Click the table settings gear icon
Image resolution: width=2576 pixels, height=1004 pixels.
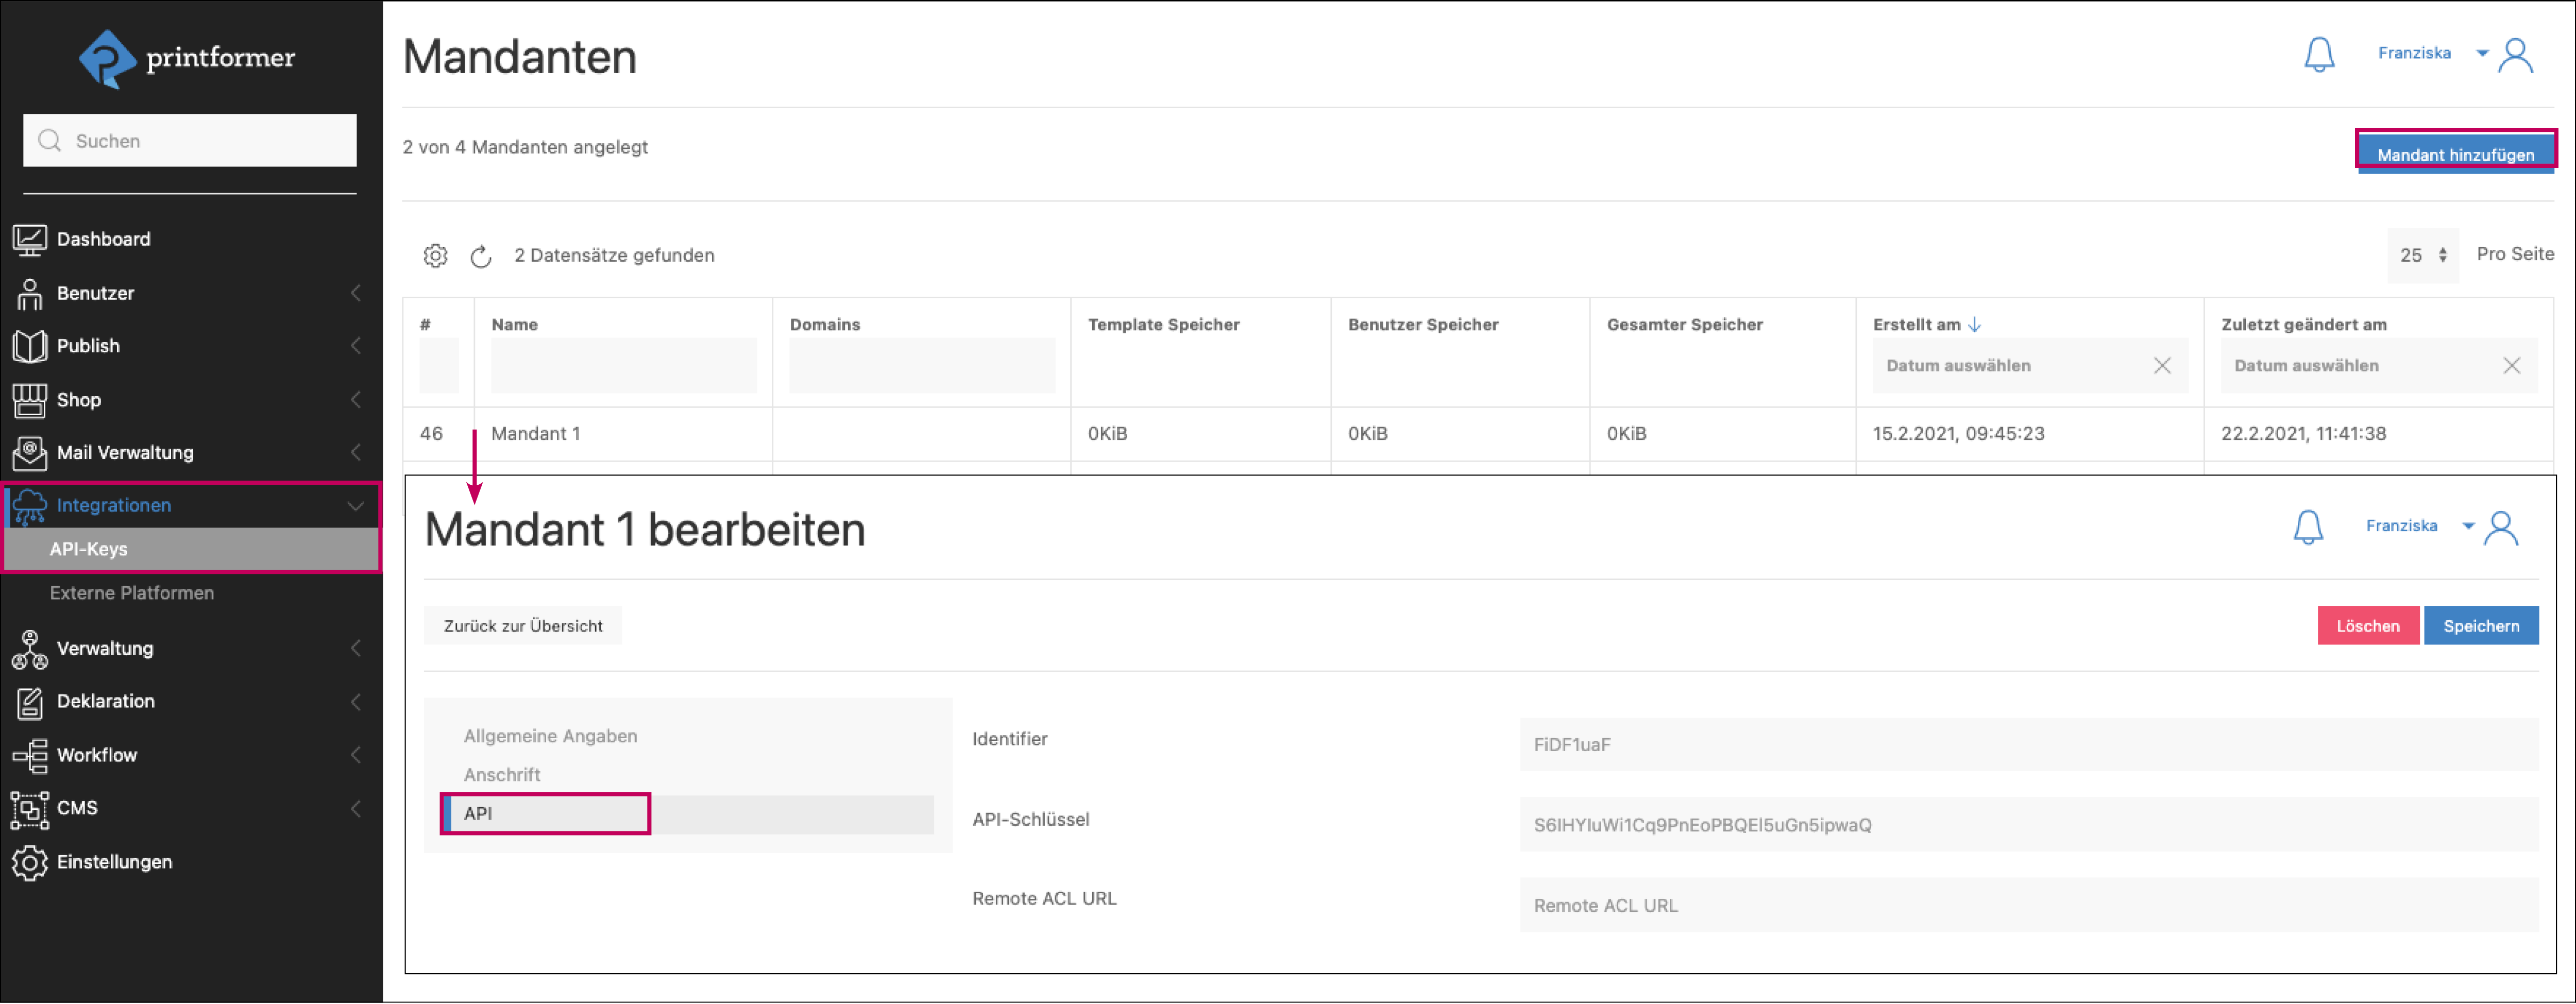(x=435, y=256)
